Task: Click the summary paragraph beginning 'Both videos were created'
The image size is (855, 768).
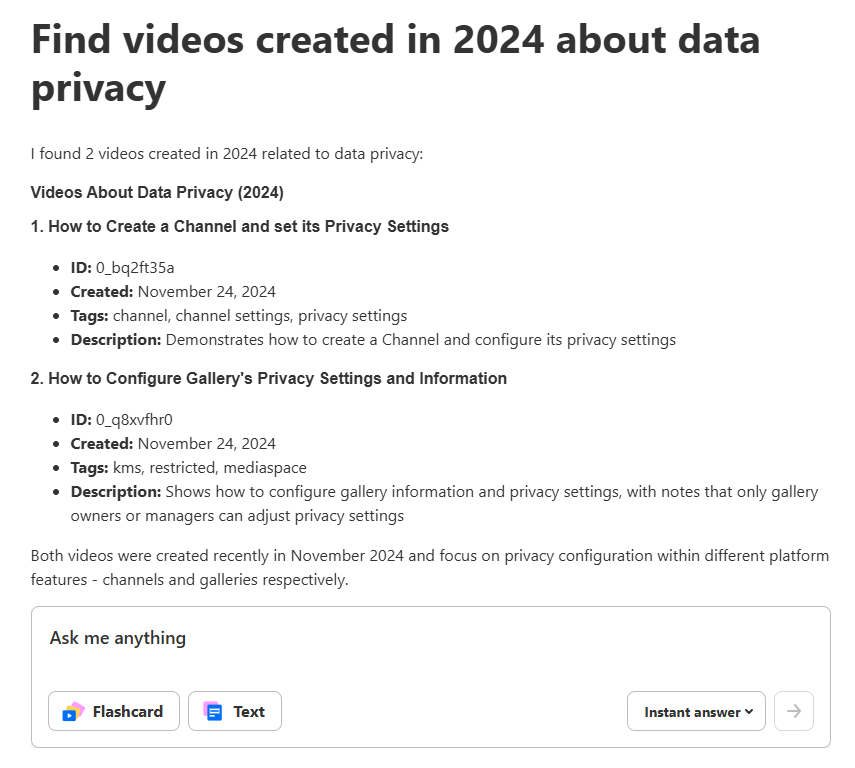Action: coord(430,567)
